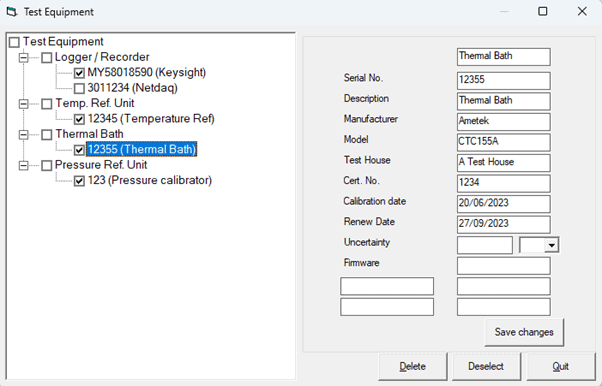Click the Serial No. input field

(x=504, y=81)
